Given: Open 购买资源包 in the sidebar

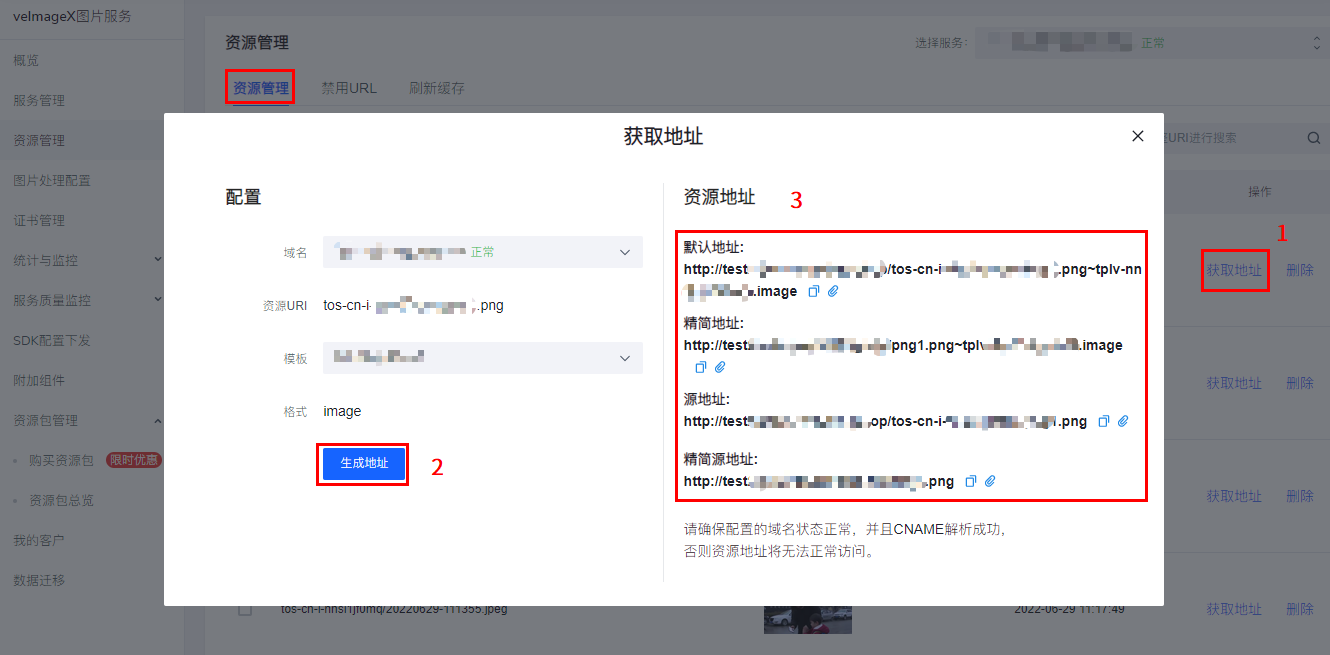Looking at the screenshot, I should [62, 460].
